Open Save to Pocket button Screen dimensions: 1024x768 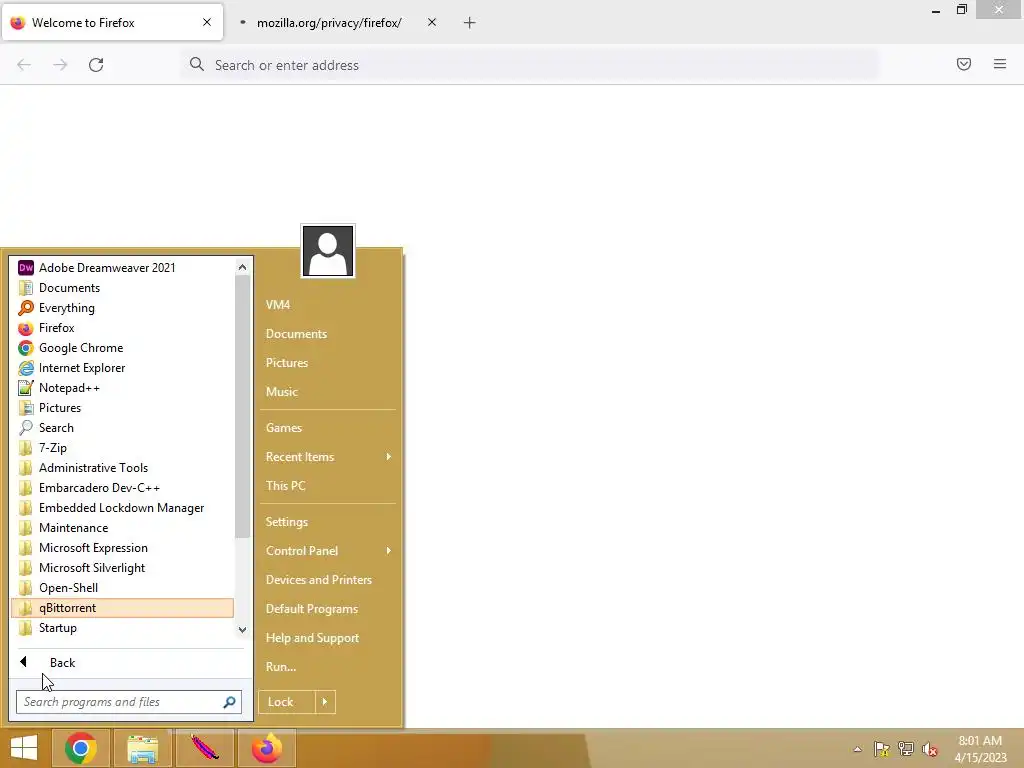(x=964, y=64)
